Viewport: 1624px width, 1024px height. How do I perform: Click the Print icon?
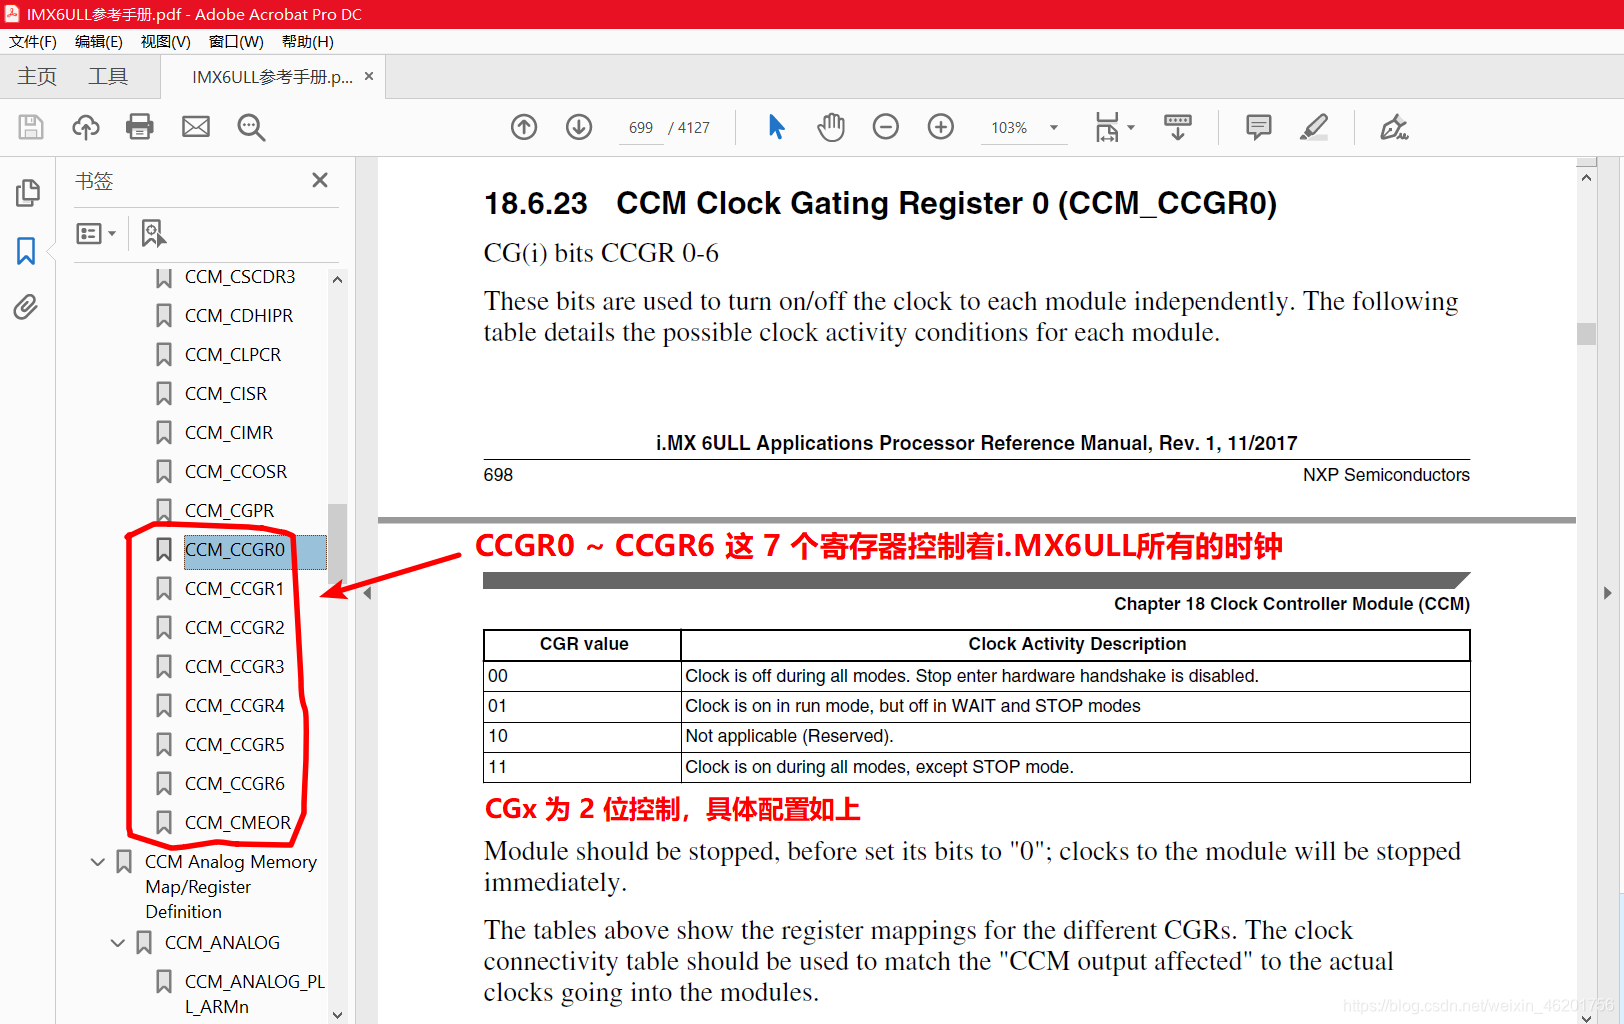pos(140,127)
